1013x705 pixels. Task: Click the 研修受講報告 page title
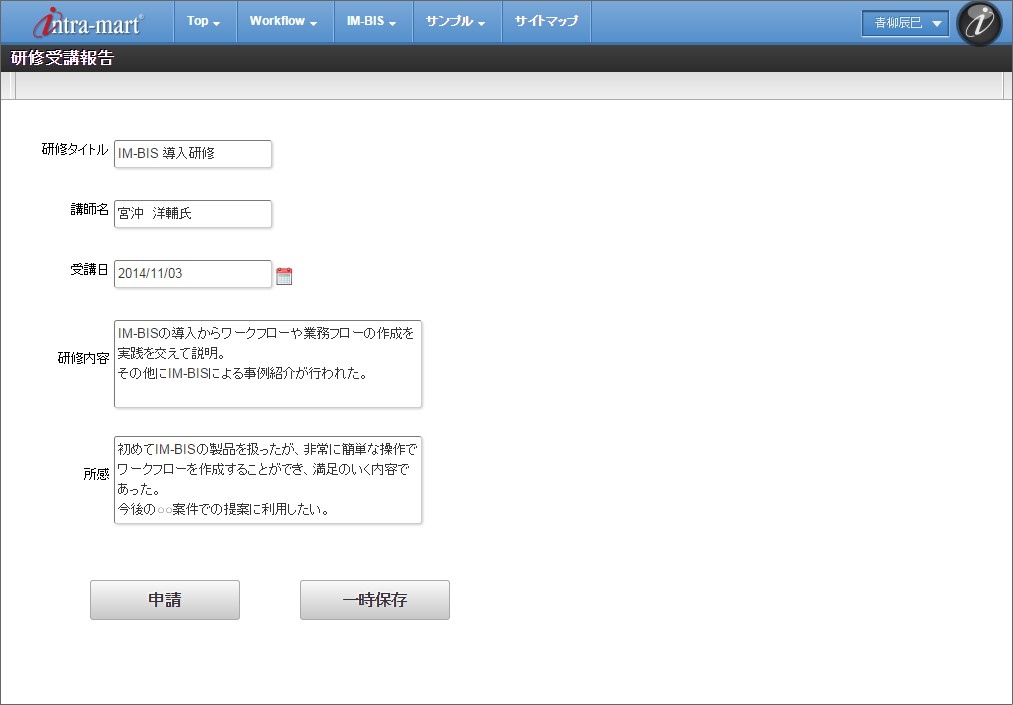[62, 58]
